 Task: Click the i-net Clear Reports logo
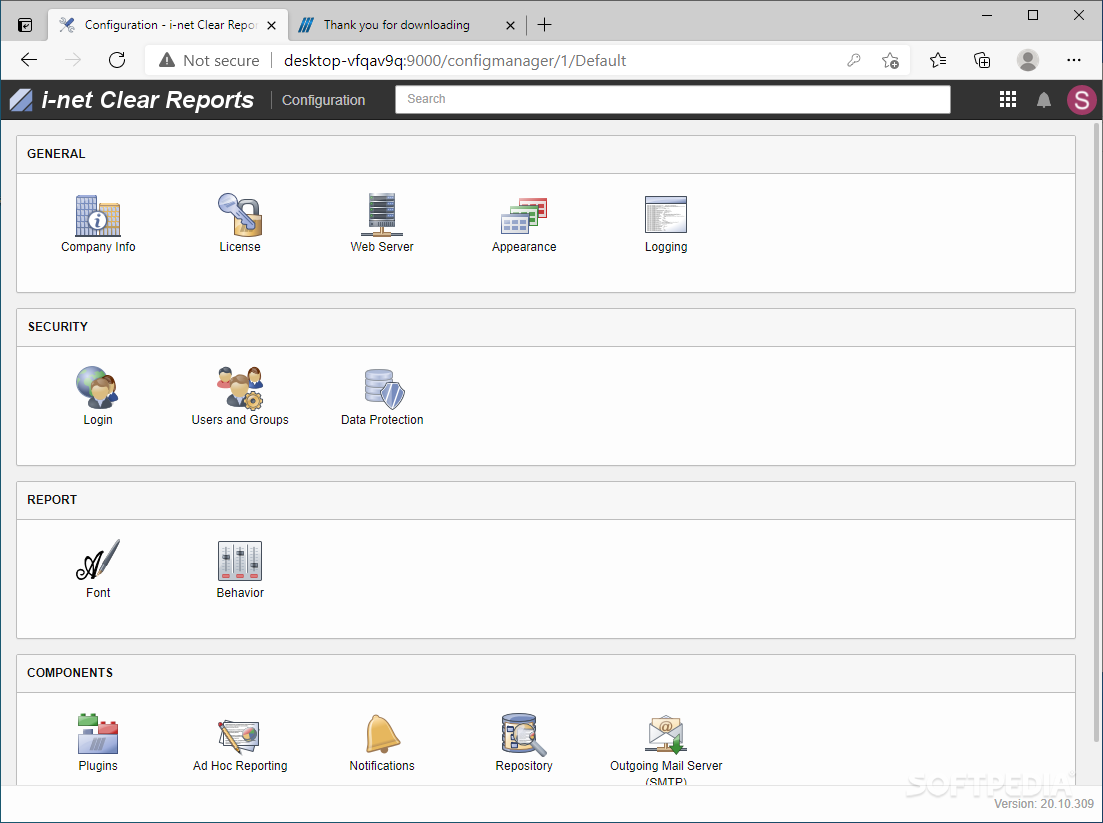pos(132,100)
